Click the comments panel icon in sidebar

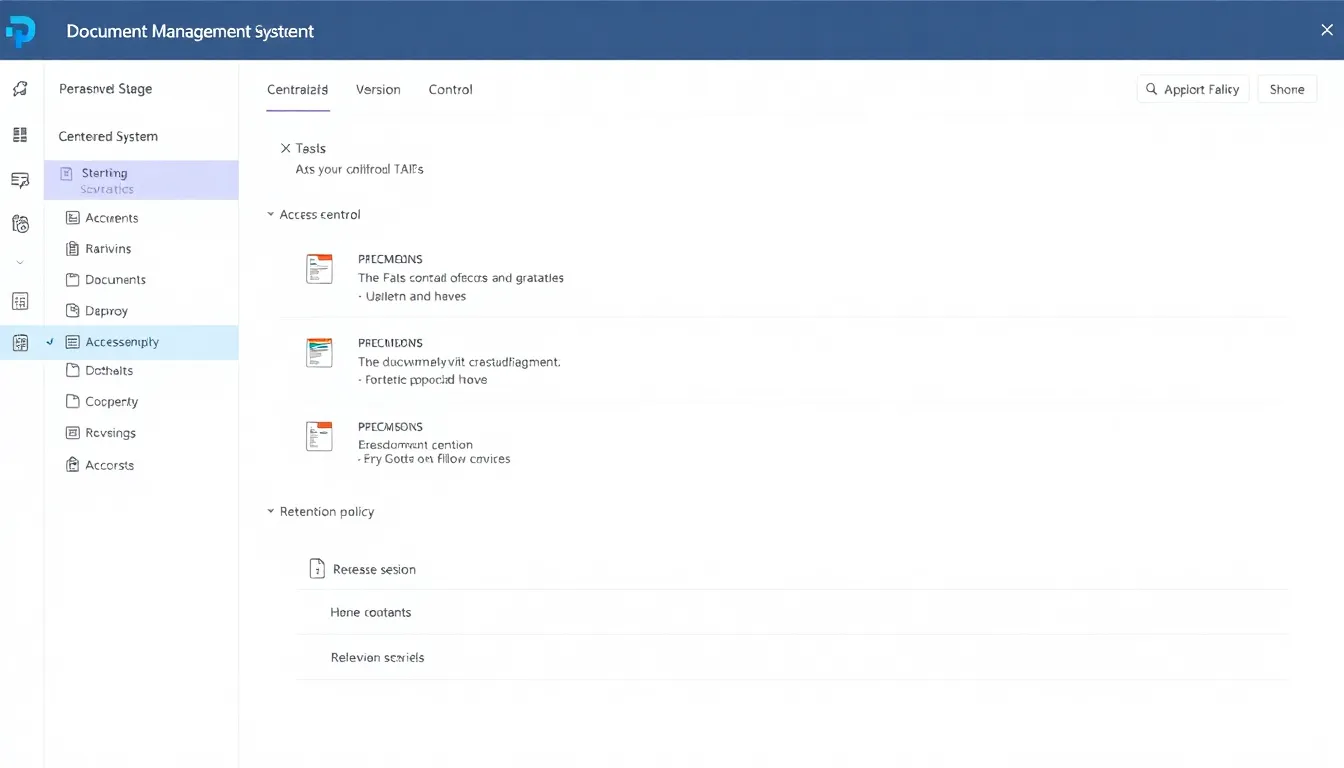20,180
